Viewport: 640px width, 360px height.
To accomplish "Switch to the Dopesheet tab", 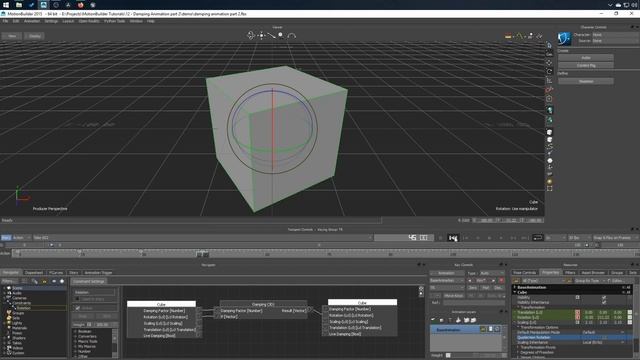I will click(34, 272).
